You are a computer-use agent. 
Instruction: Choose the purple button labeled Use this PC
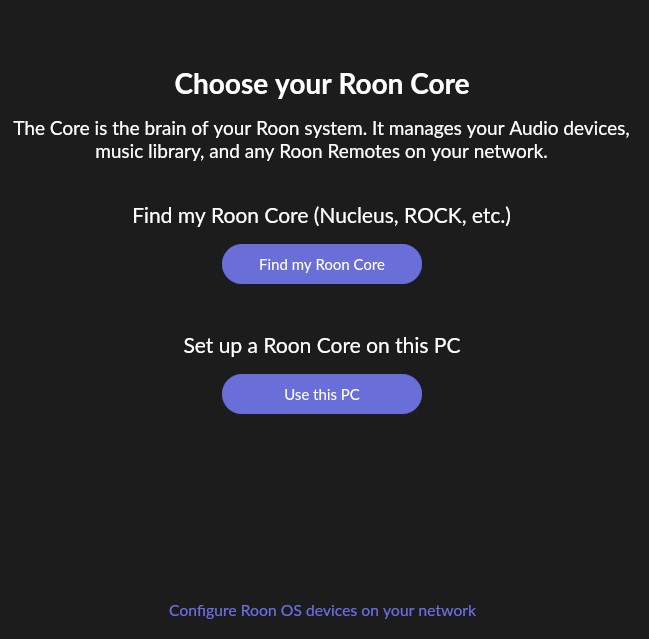322,394
